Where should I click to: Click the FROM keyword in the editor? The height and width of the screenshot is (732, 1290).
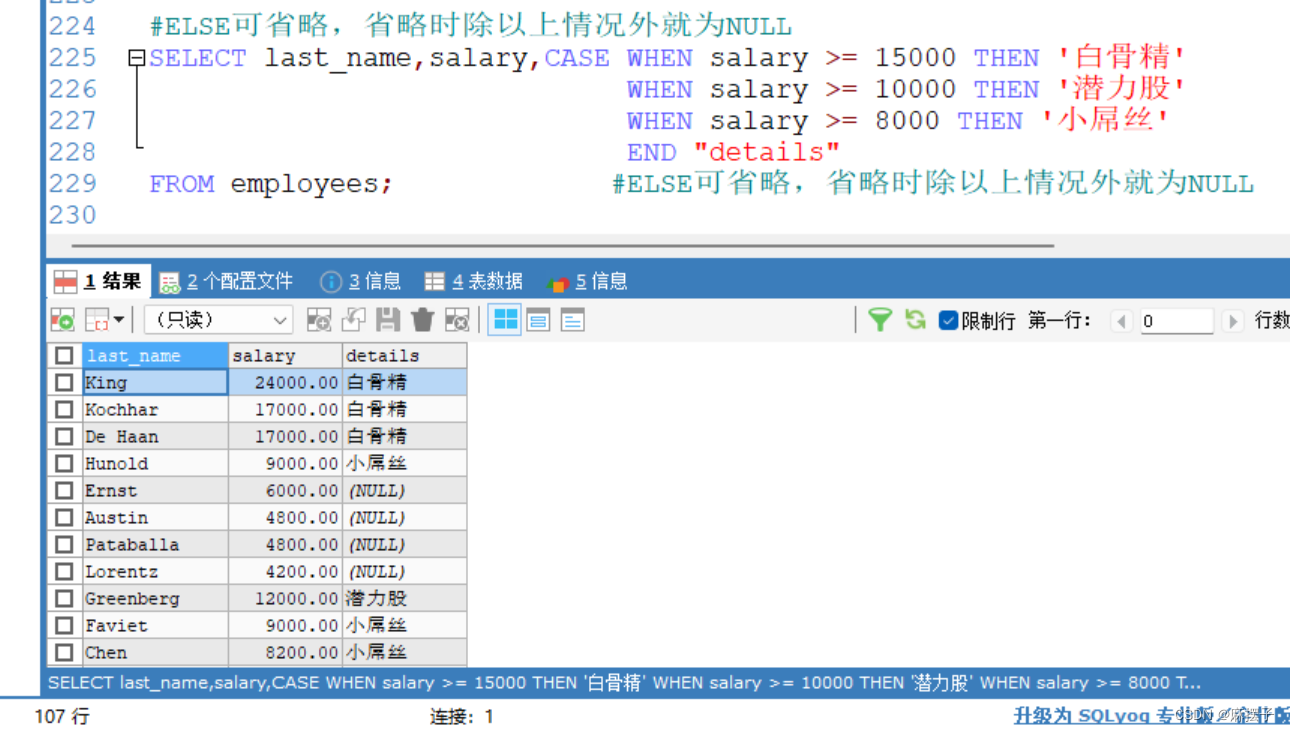coord(182,184)
